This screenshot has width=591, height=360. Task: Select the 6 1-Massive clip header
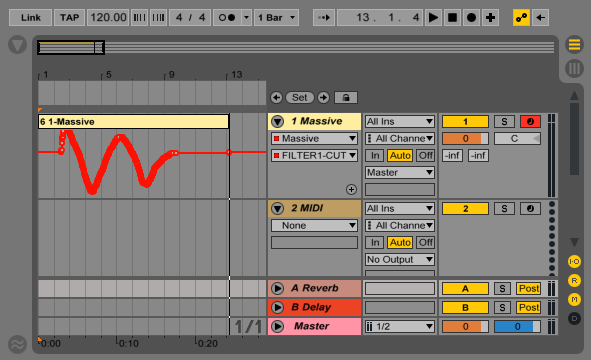pos(133,121)
